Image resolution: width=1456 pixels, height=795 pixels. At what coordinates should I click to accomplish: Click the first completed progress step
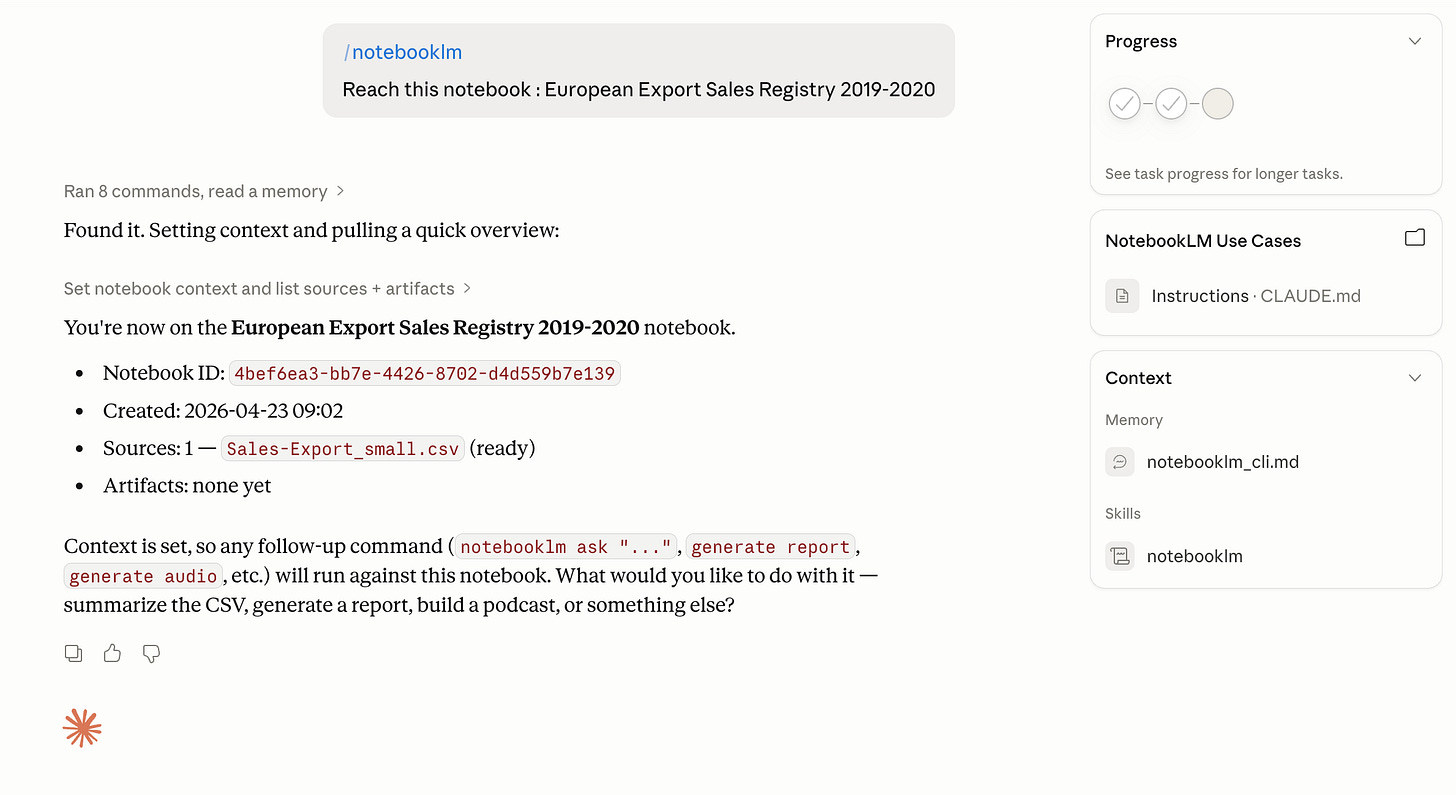[1124, 103]
